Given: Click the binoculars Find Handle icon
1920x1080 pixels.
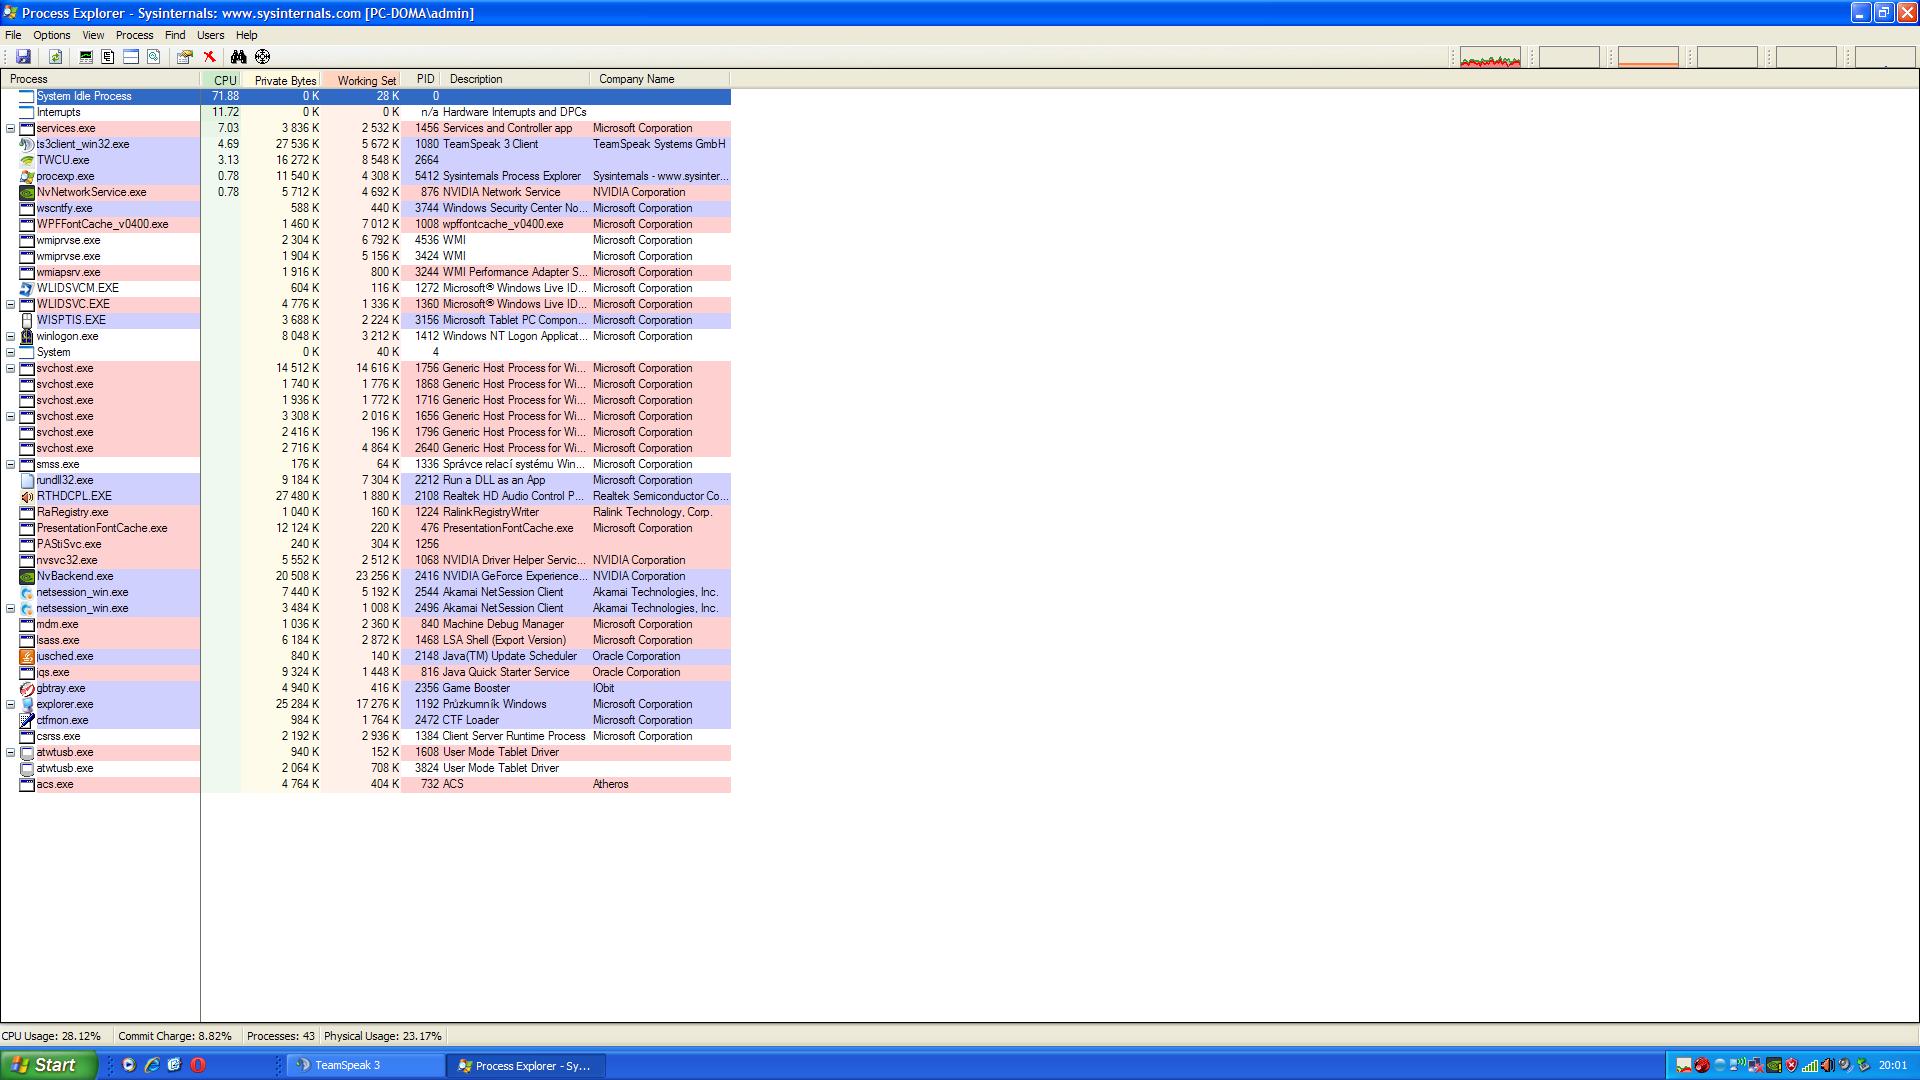Looking at the screenshot, I should (238, 57).
